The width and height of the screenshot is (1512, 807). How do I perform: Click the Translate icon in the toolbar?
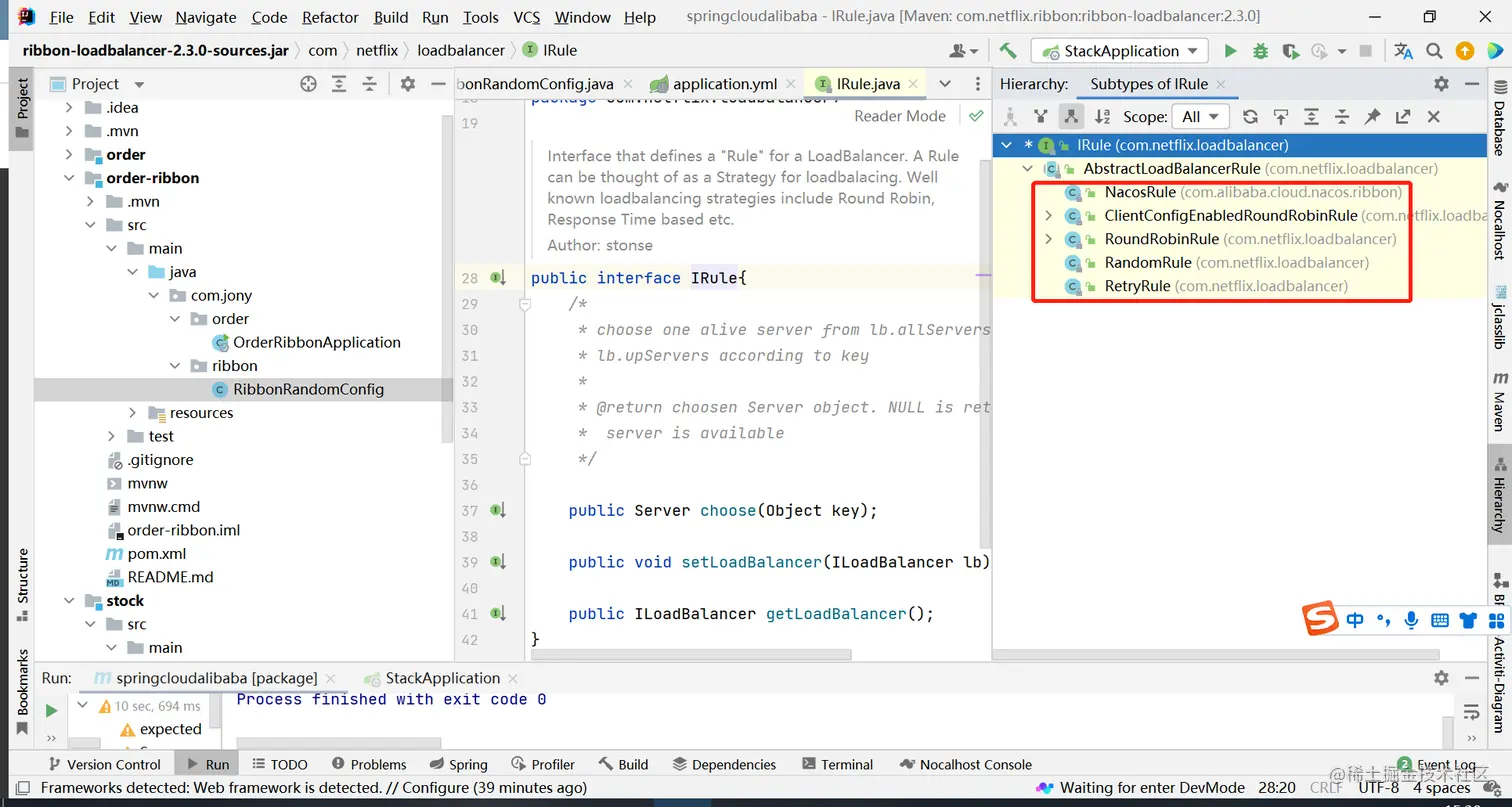[x=1404, y=51]
